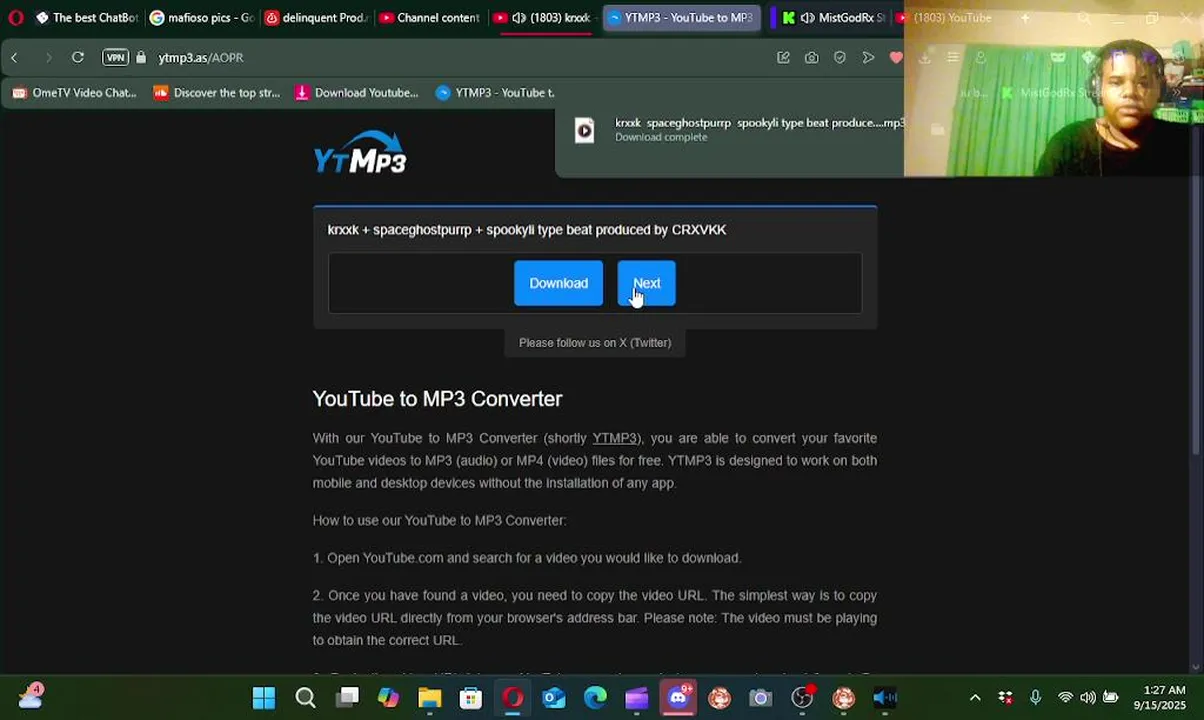Switch to 'The best ChatBot' tab
The image size is (1204, 720).
pyautogui.click(x=87, y=18)
